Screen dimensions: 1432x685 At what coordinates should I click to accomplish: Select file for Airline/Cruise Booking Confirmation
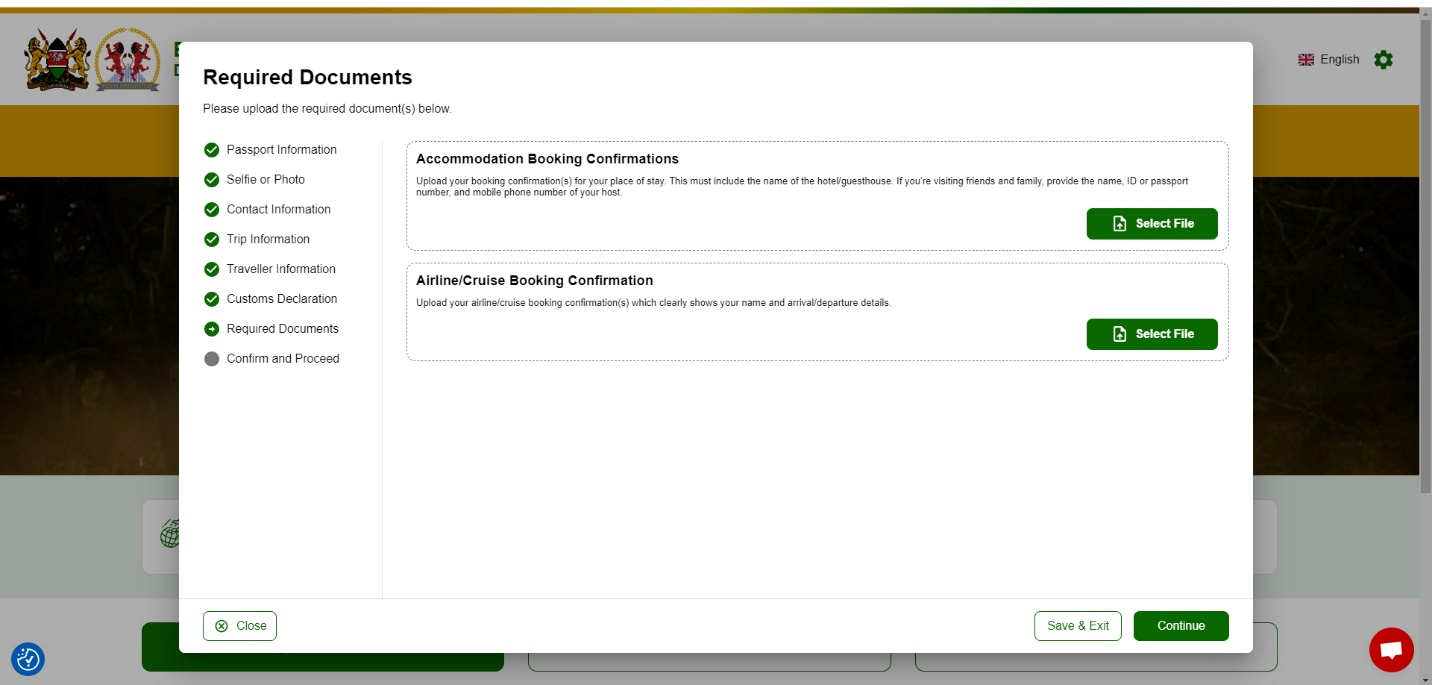(x=1152, y=334)
